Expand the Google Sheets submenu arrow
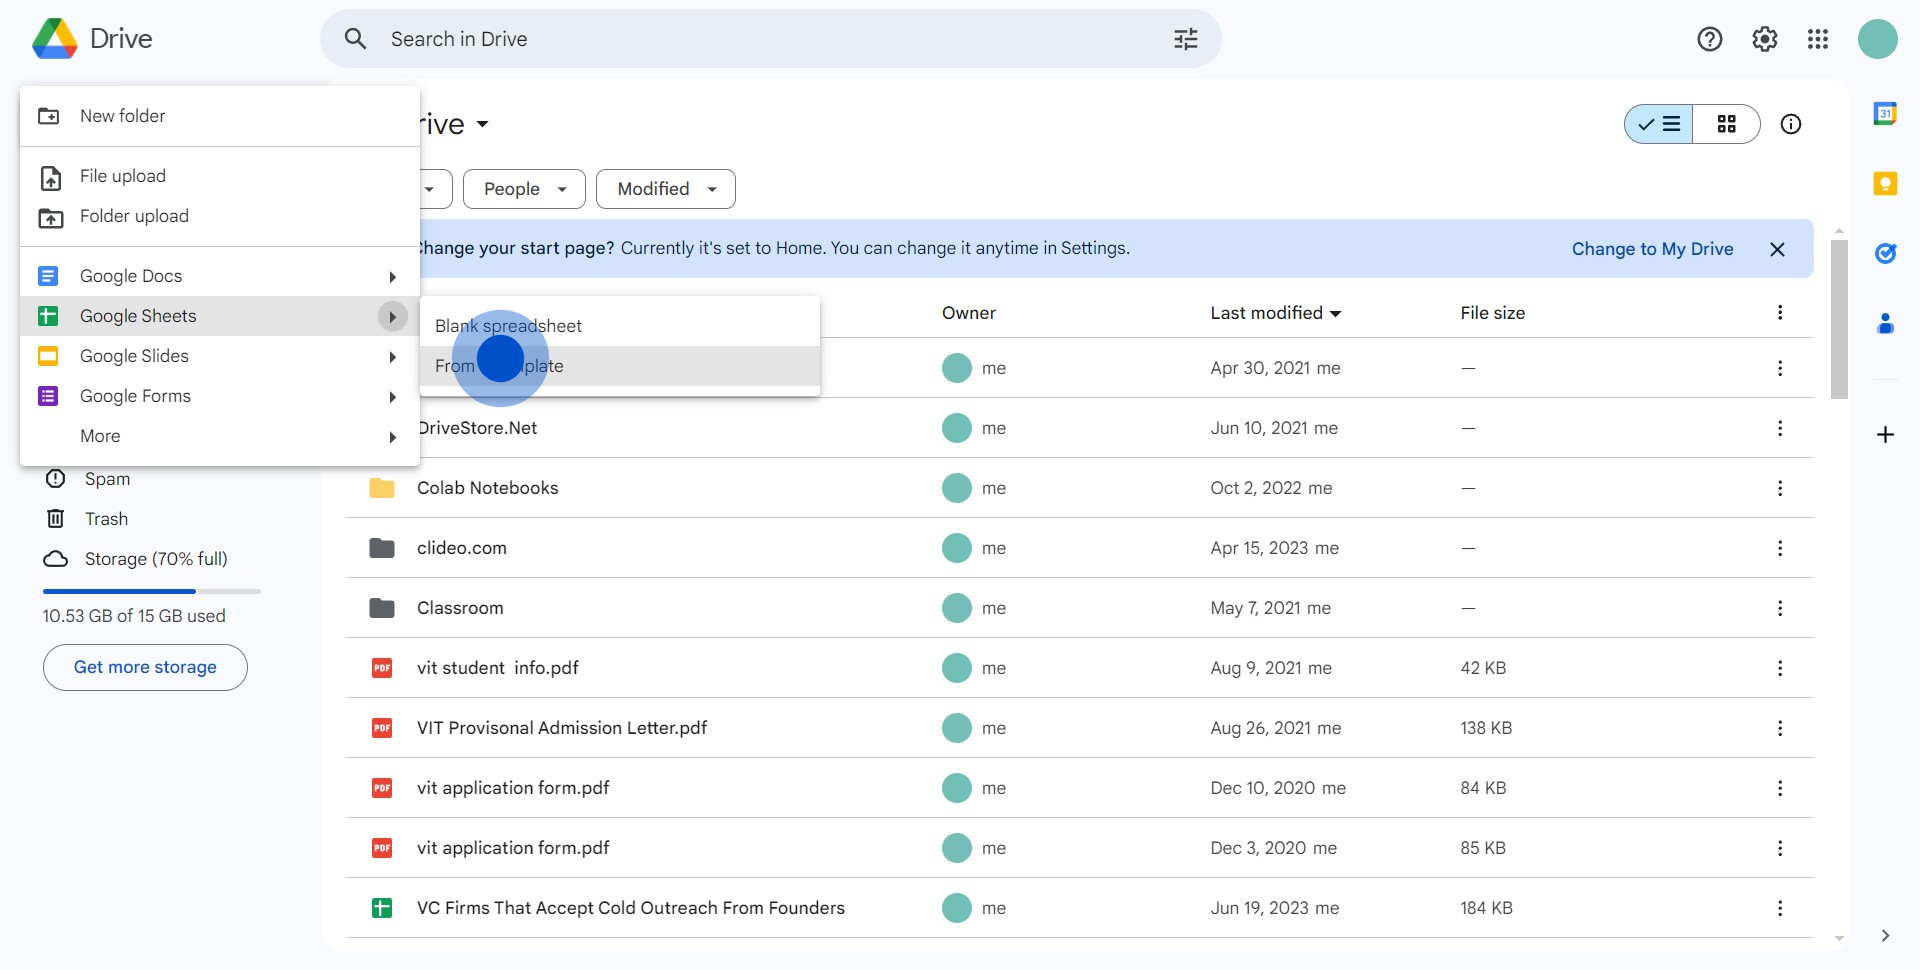Image resolution: width=1920 pixels, height=970 pixels. point(393,316)
